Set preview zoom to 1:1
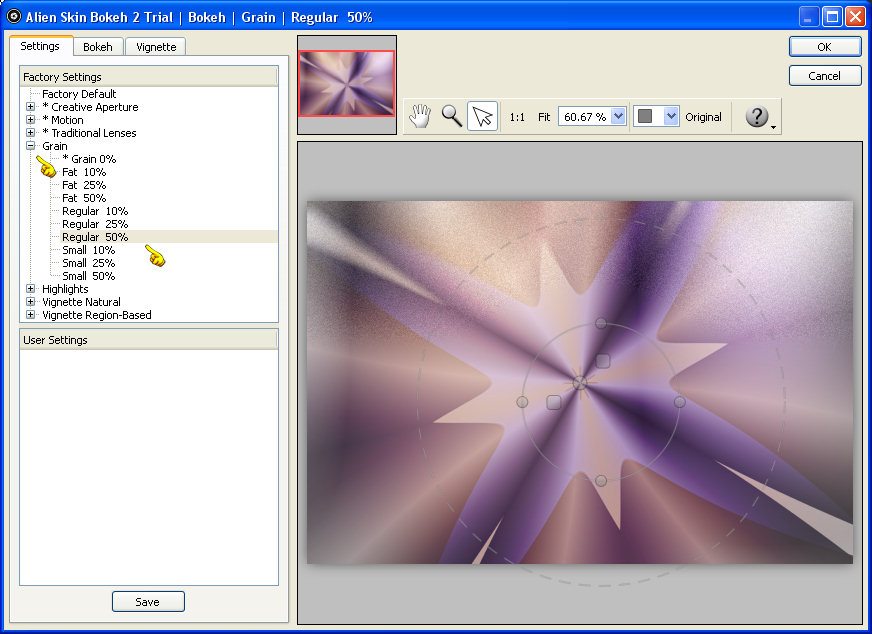 click(x=517, y=117)
